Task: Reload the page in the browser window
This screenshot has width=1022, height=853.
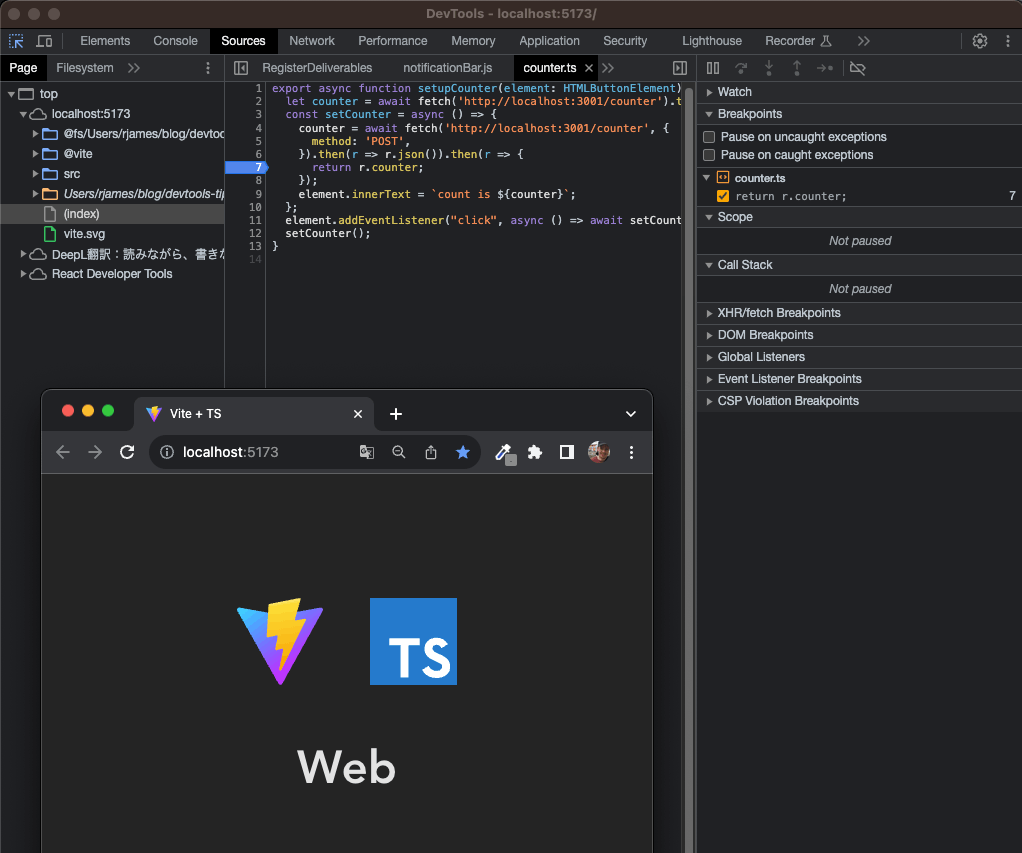Action: pos(127,452)
